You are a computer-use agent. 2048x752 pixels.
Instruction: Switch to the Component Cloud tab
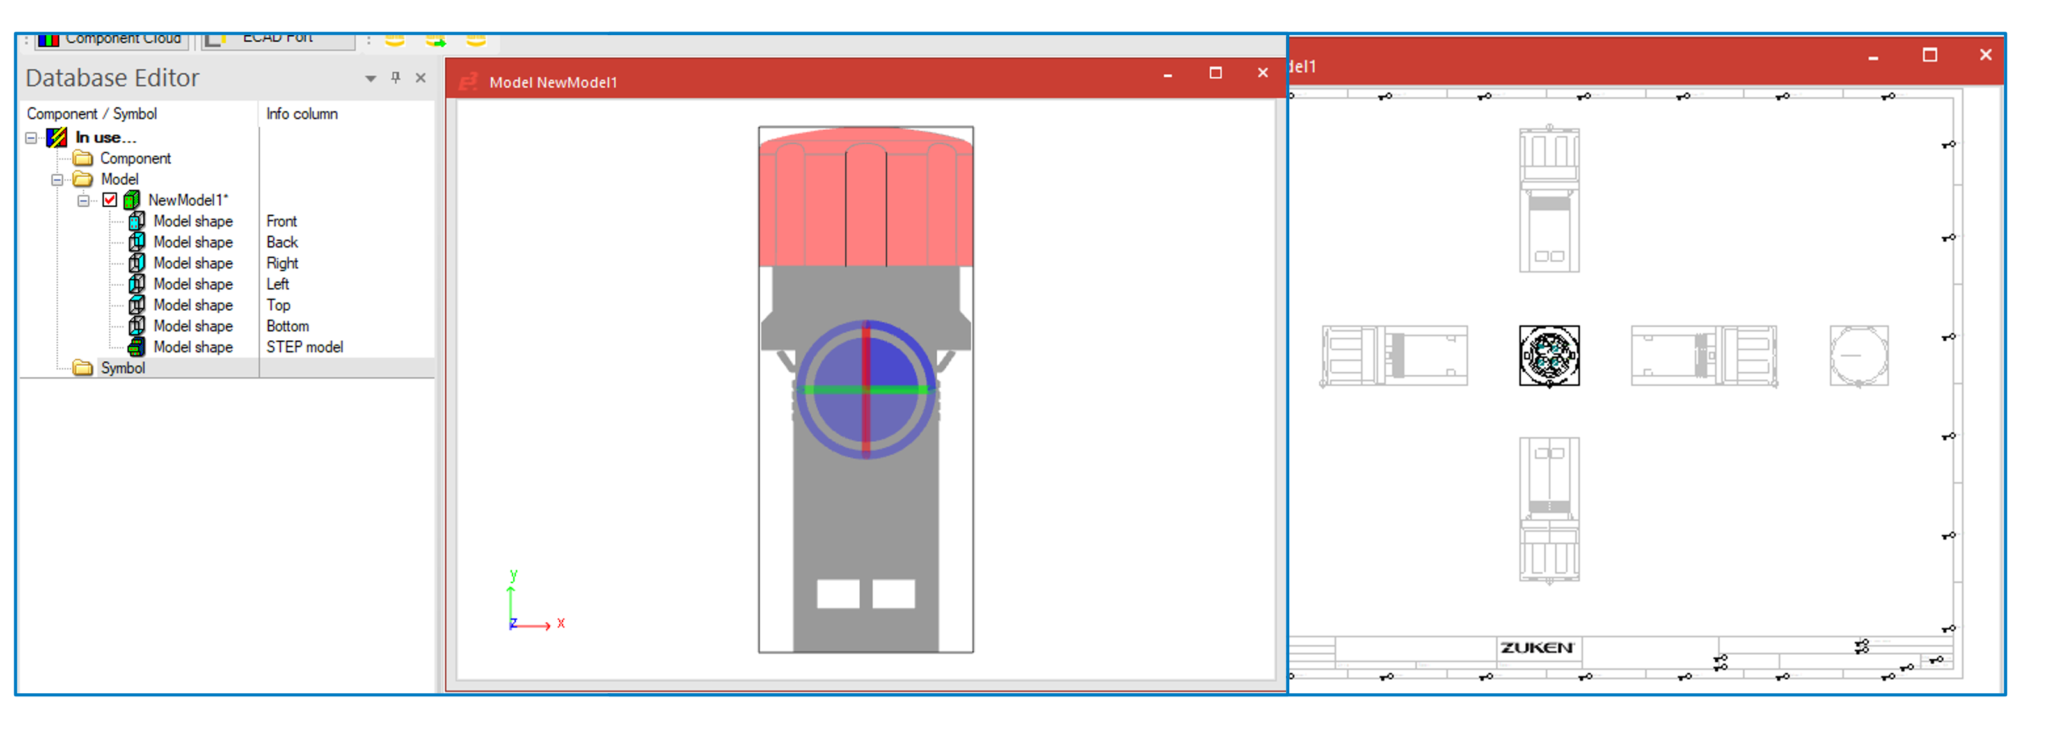[112, 40]
